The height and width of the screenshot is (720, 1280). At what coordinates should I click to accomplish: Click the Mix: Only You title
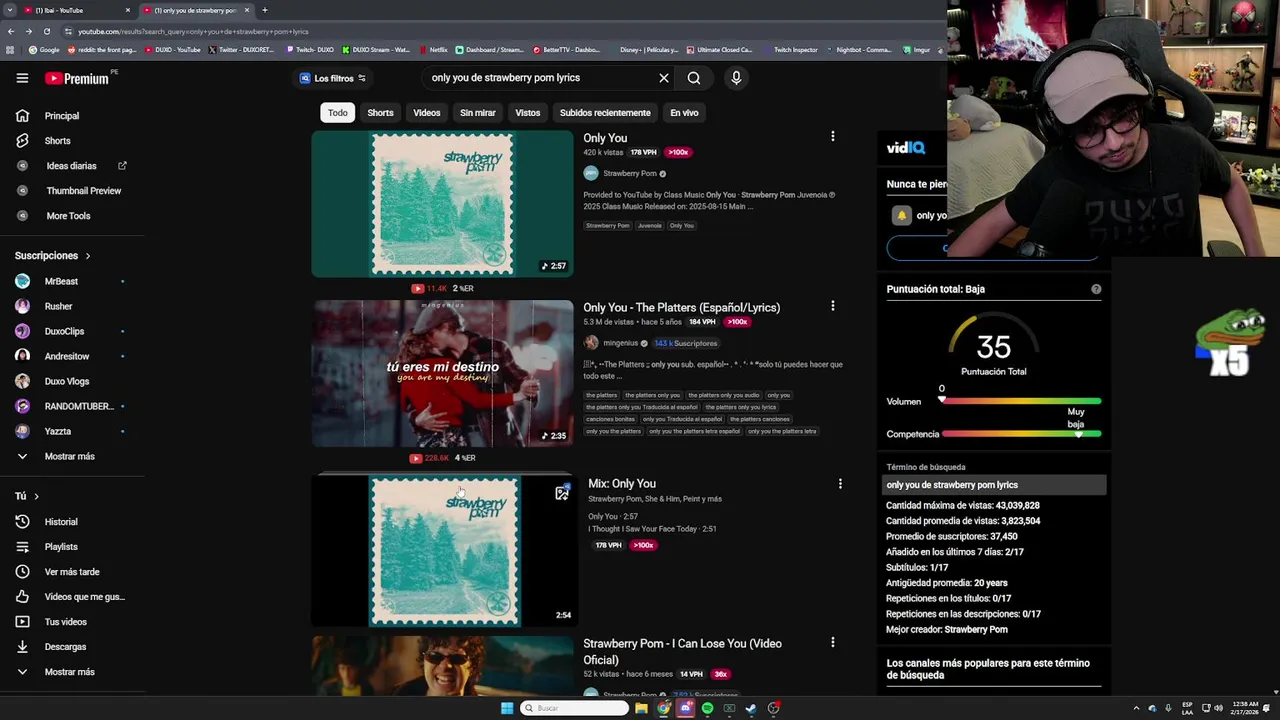(x=622, y=483)
